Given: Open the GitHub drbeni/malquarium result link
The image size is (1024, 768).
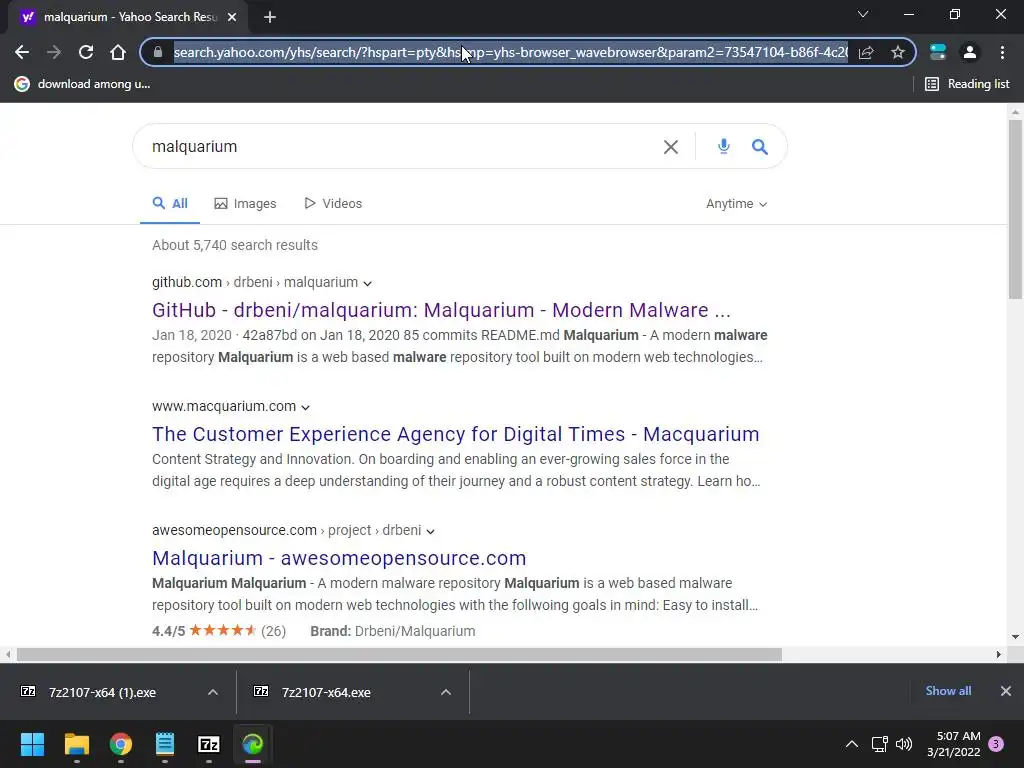Looking at the screenshot, I should click(x=441, y=310).
